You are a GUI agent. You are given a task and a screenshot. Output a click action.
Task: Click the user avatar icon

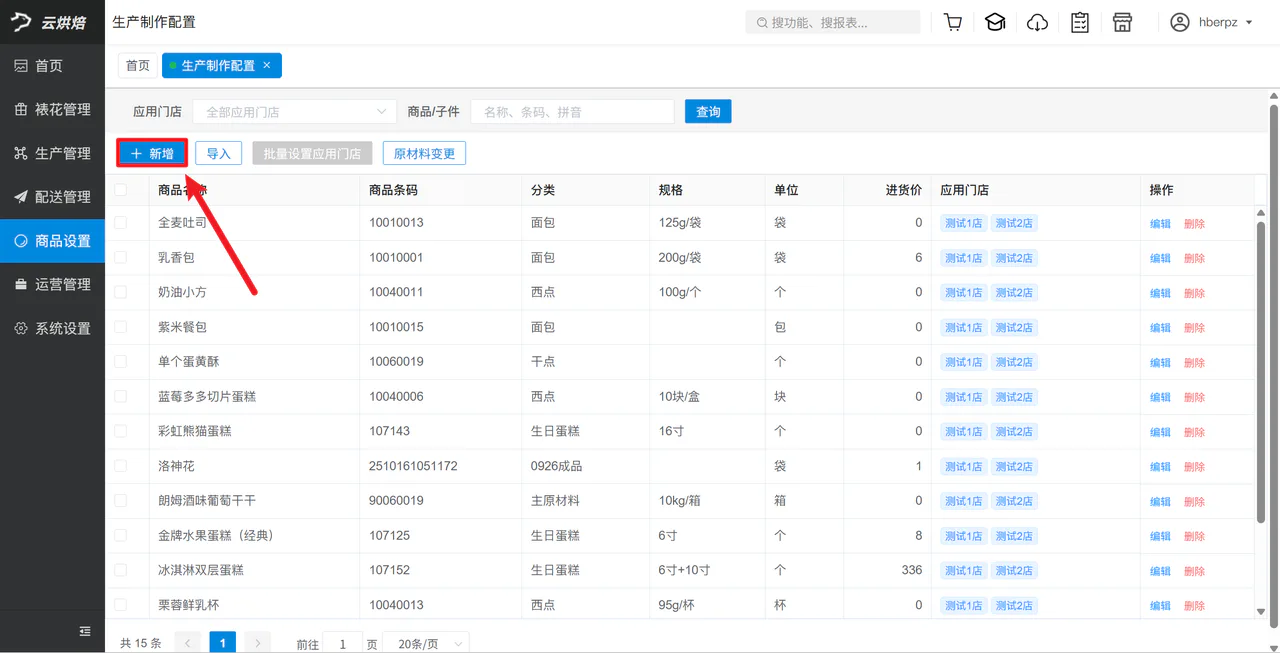(x=1180, y=22)
